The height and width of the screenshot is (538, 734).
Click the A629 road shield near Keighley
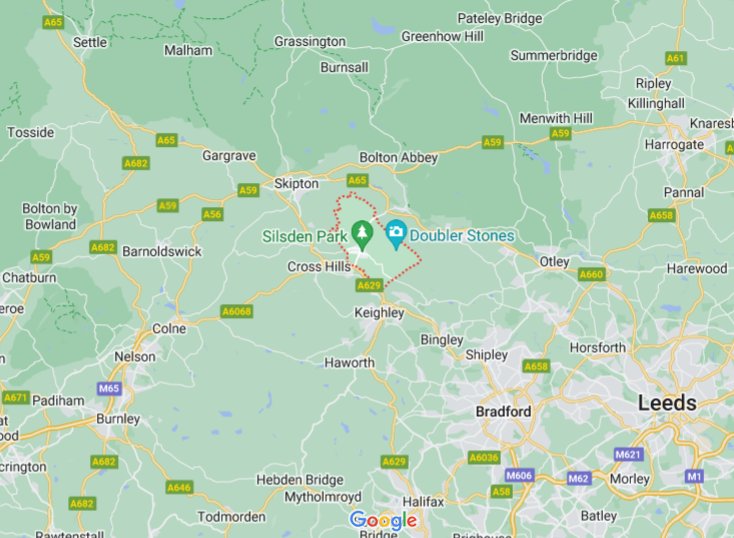click(369, 285)
